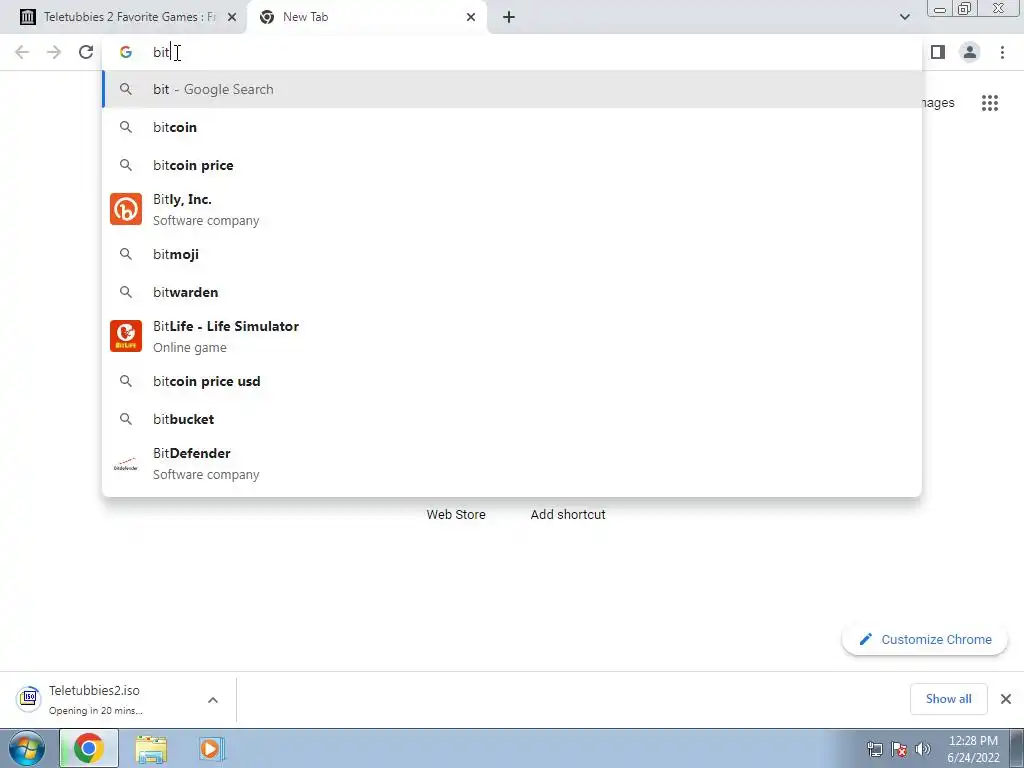The height and width of the screenshot is (768, 1024).
Task: Click Show all downloads
Action: tap(948, 699)
